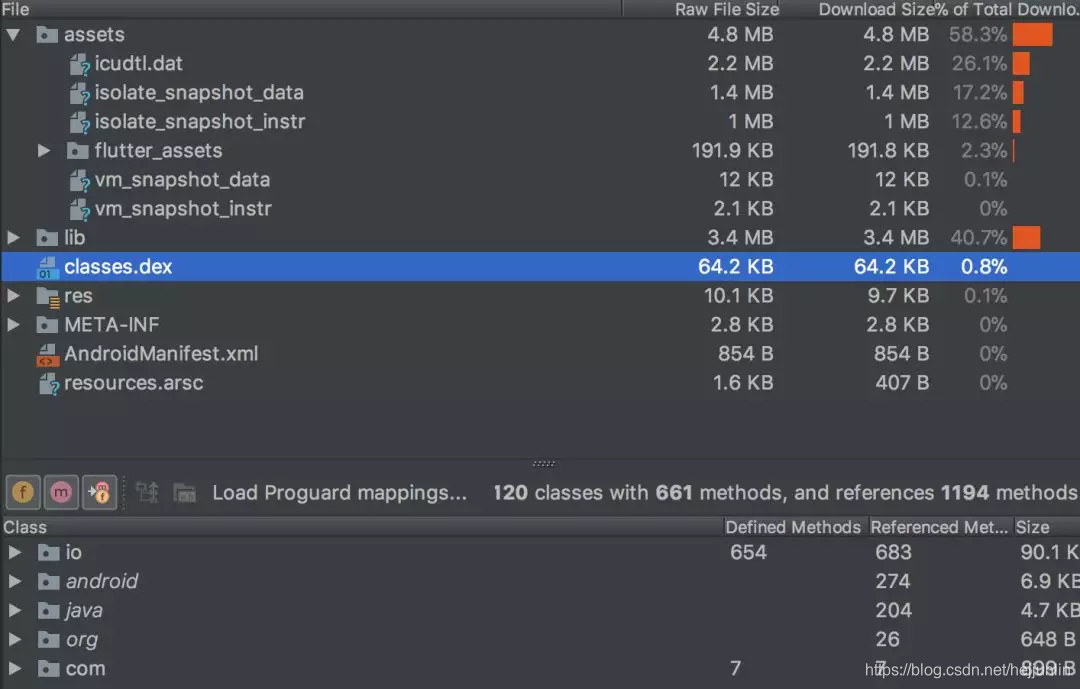The width and height of the screenshot is (1080, 689).
Task: Click the 191.9 KB raw size value
Action: point(732,150)
